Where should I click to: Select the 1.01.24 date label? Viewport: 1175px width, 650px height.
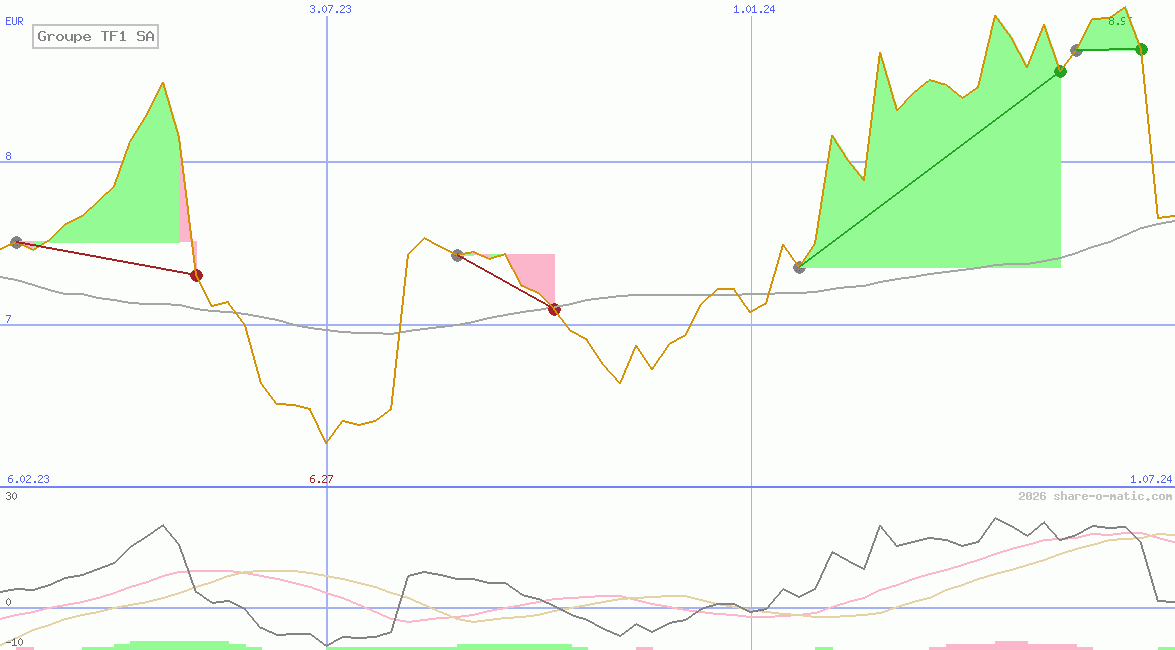click(754, 9)
